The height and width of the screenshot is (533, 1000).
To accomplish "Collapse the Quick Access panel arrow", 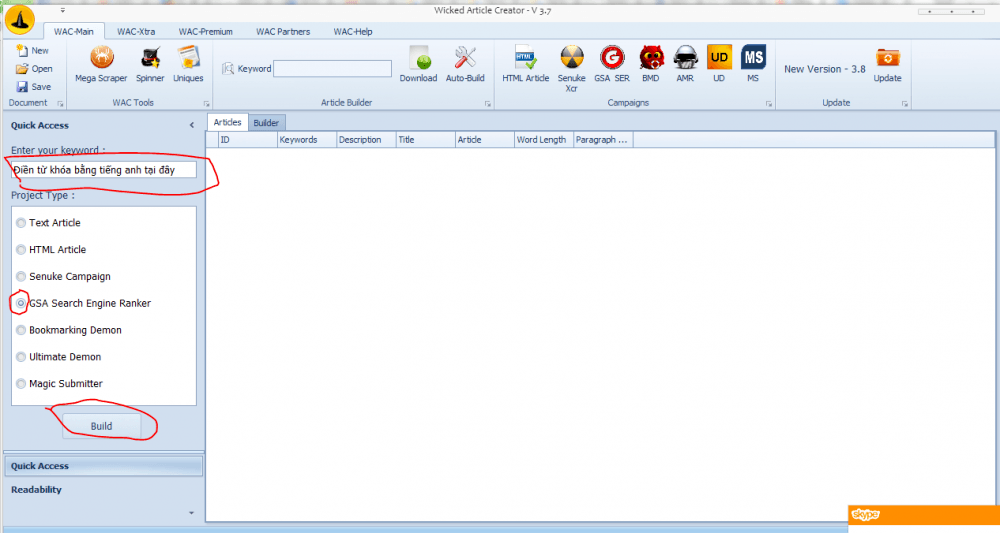I will pyautogui.click(x=192, y=125).
